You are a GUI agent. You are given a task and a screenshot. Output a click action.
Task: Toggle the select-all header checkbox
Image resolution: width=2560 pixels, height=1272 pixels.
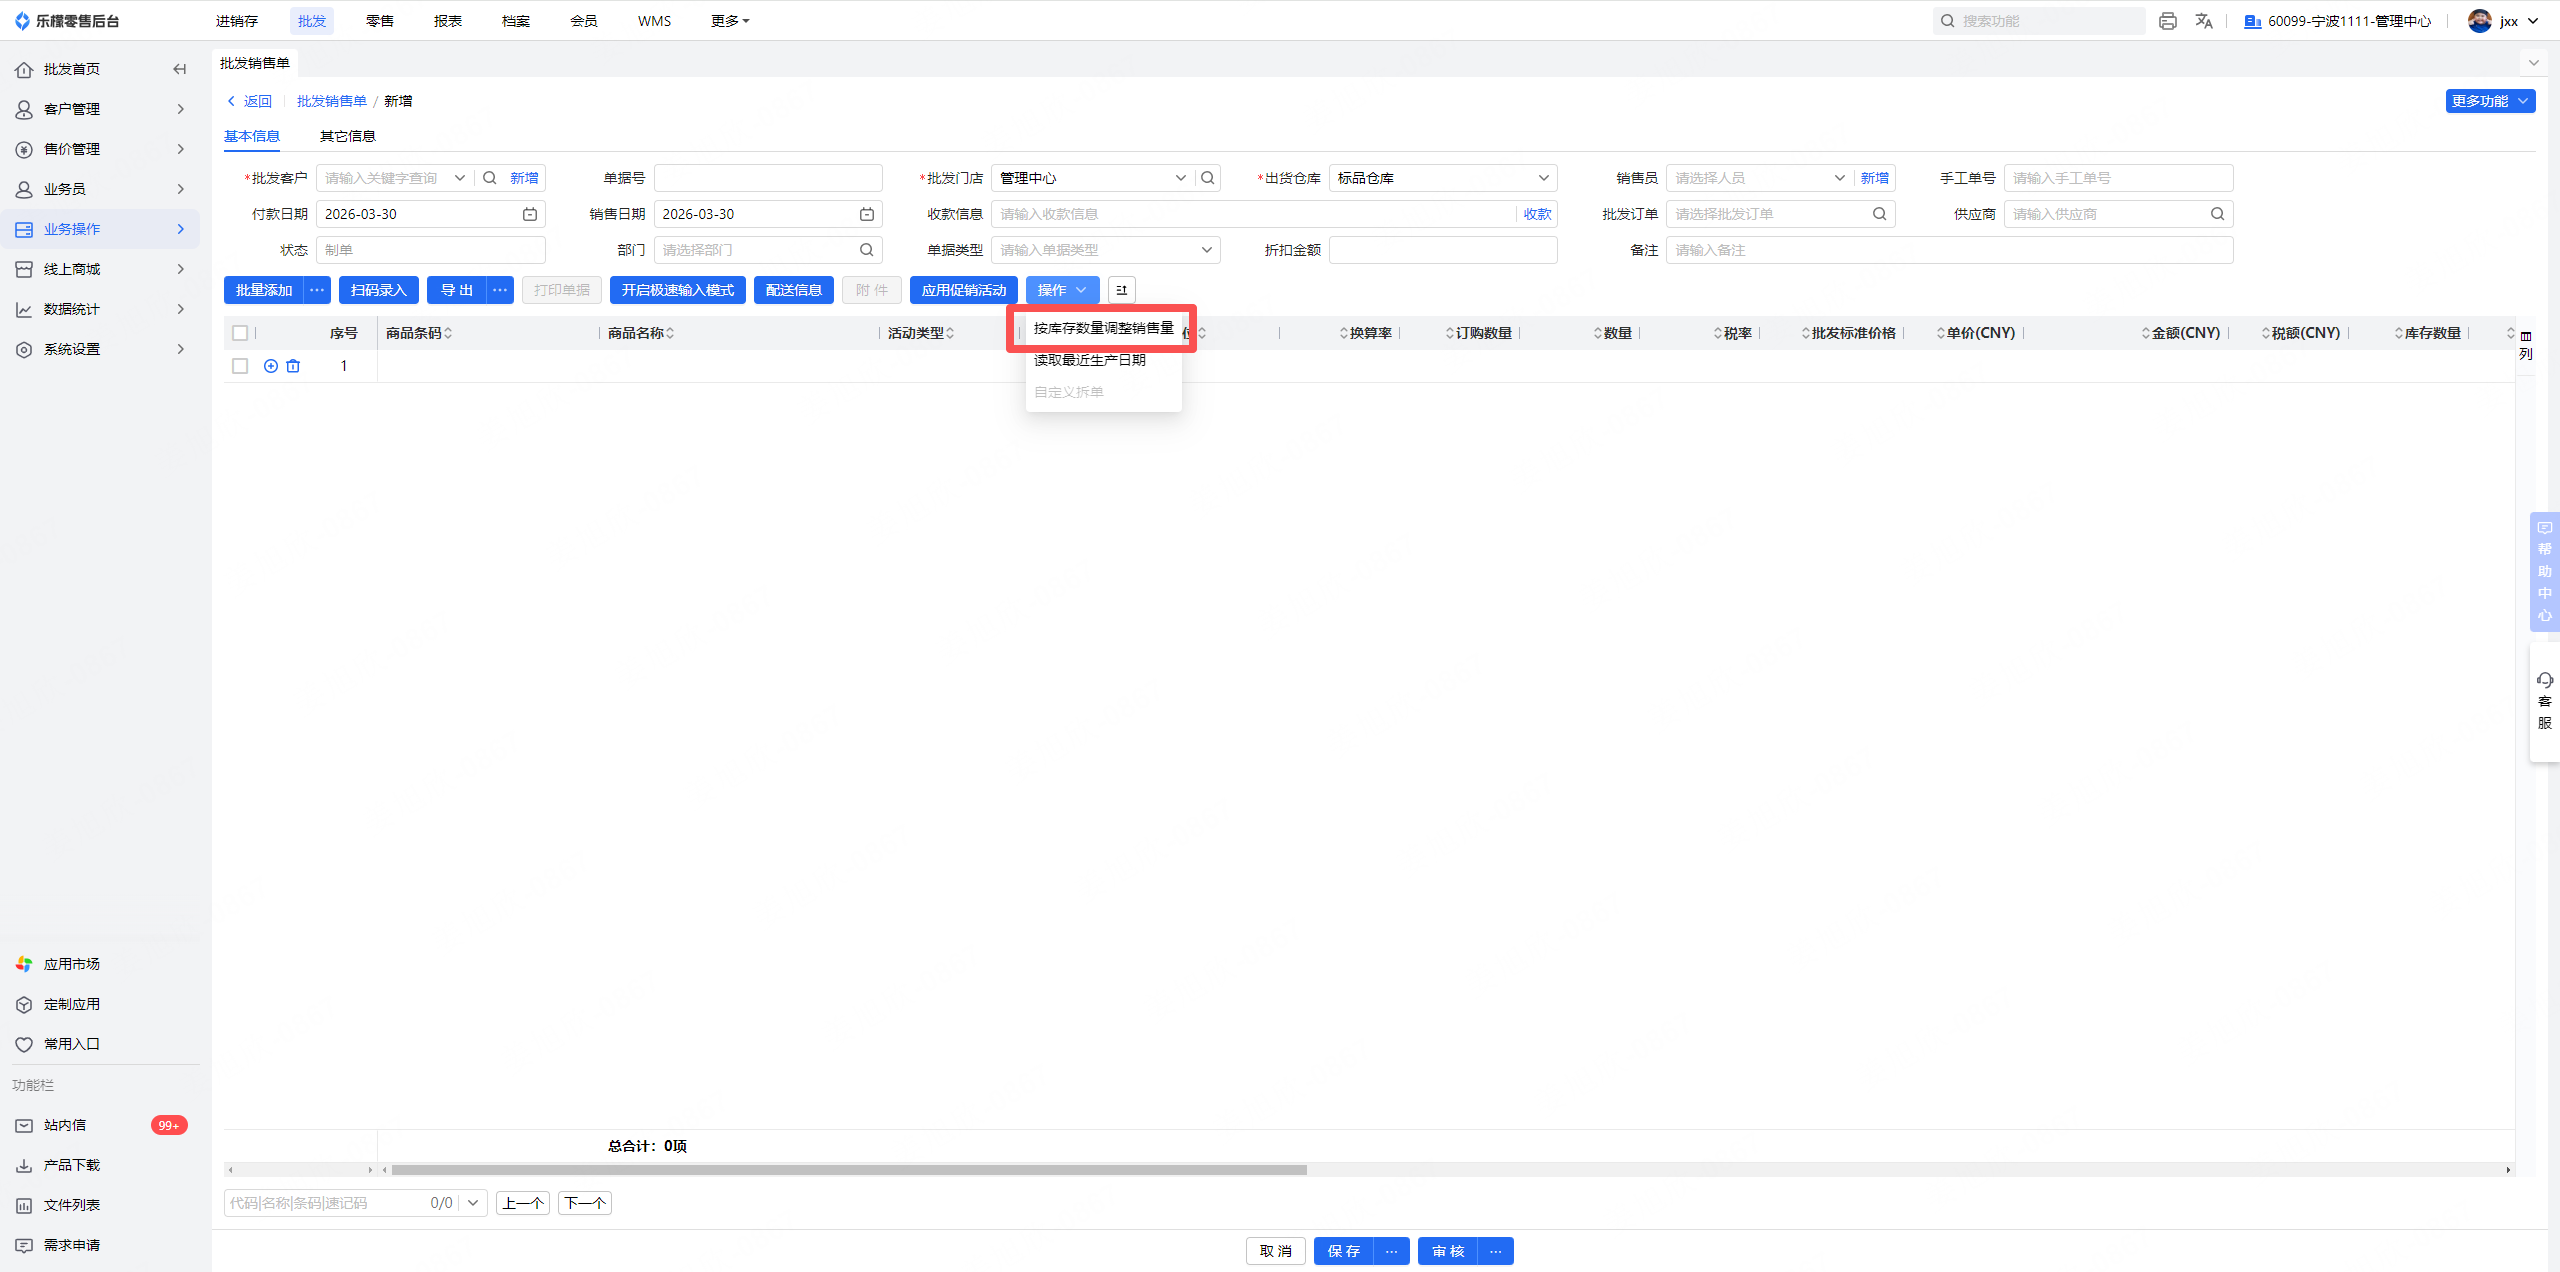pos(240,333)
